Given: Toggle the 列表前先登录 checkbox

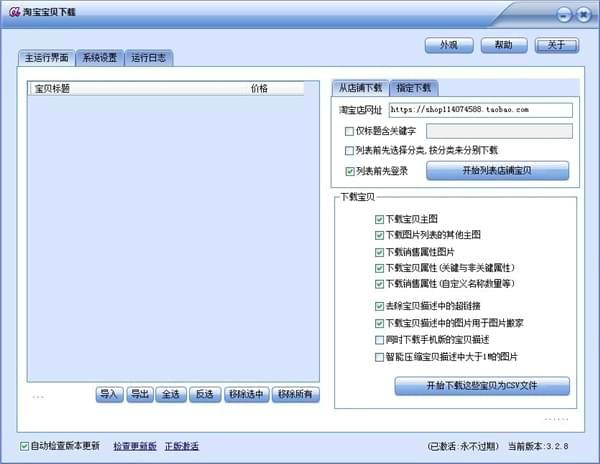Looking at the screenshot, I should [349, 171].
